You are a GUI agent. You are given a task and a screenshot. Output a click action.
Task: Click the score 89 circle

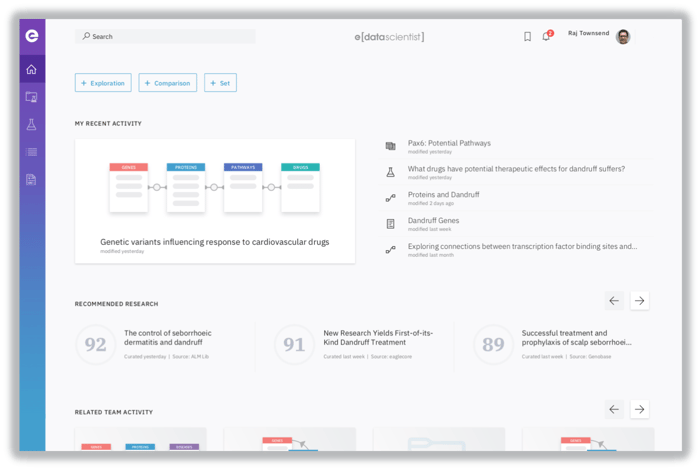click(x=493, y=344)
